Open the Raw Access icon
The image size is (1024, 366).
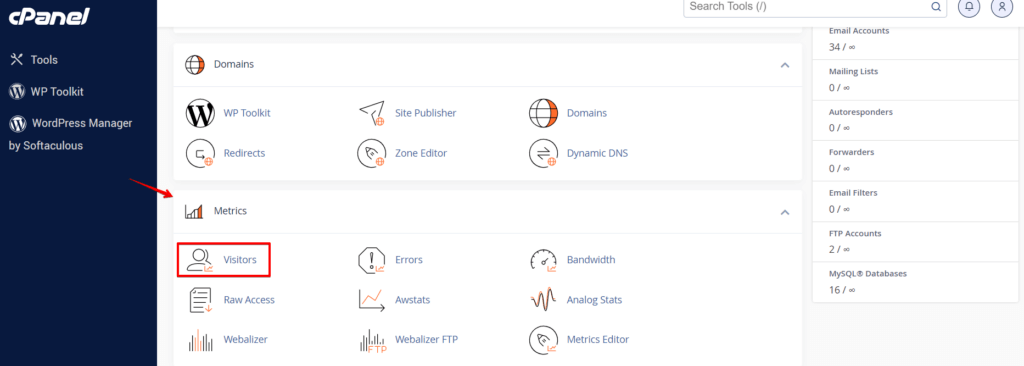200,300
